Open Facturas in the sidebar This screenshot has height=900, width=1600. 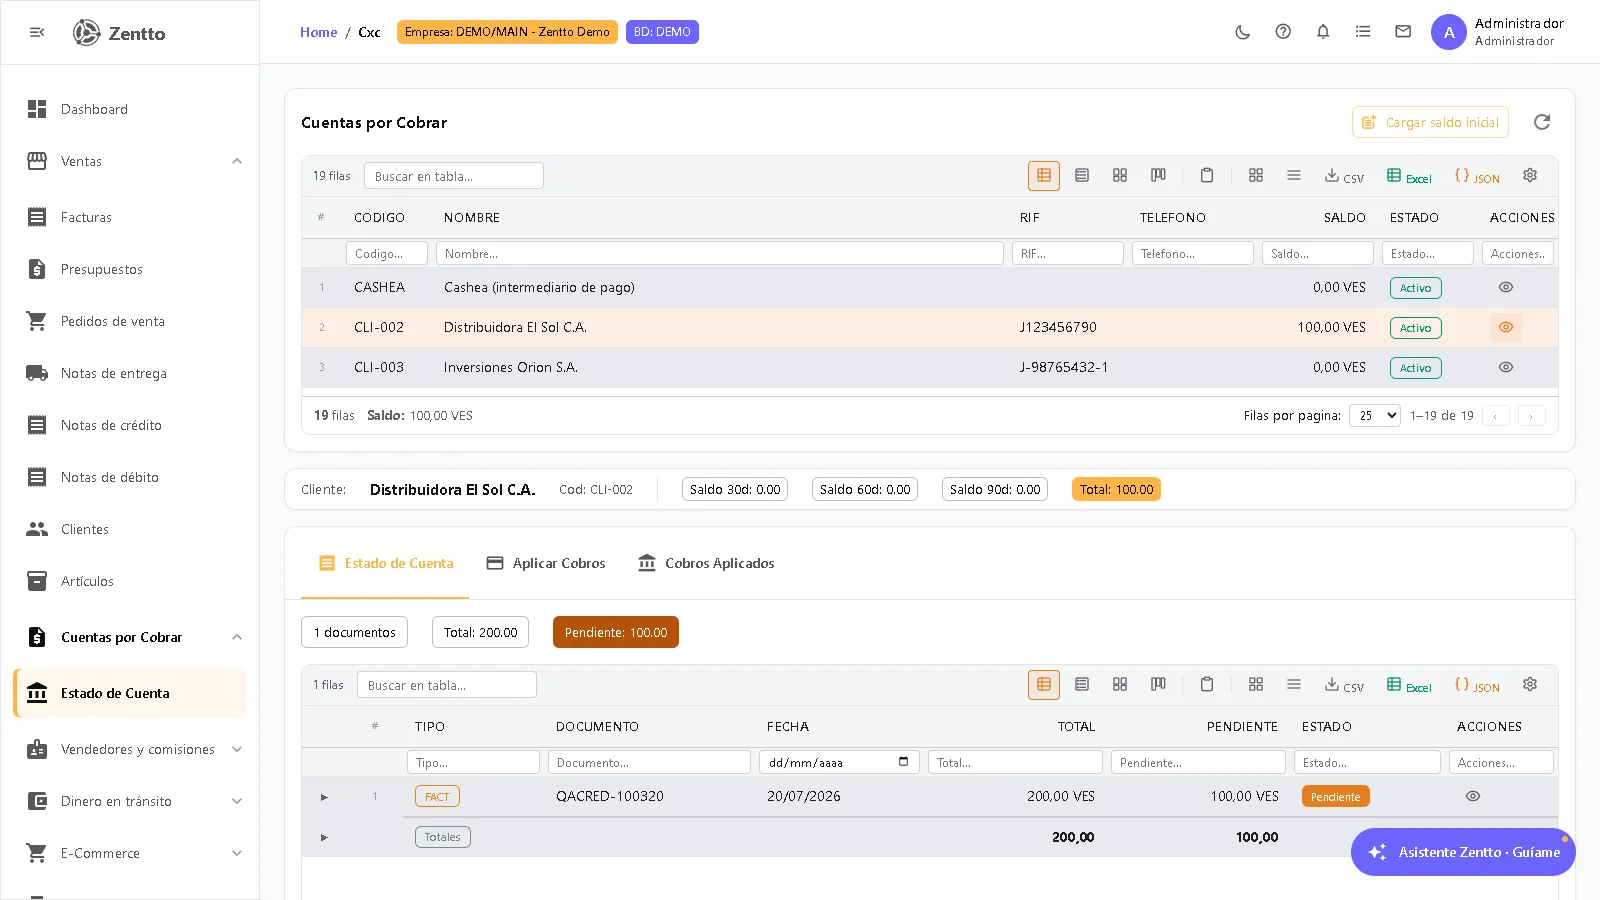130,217
